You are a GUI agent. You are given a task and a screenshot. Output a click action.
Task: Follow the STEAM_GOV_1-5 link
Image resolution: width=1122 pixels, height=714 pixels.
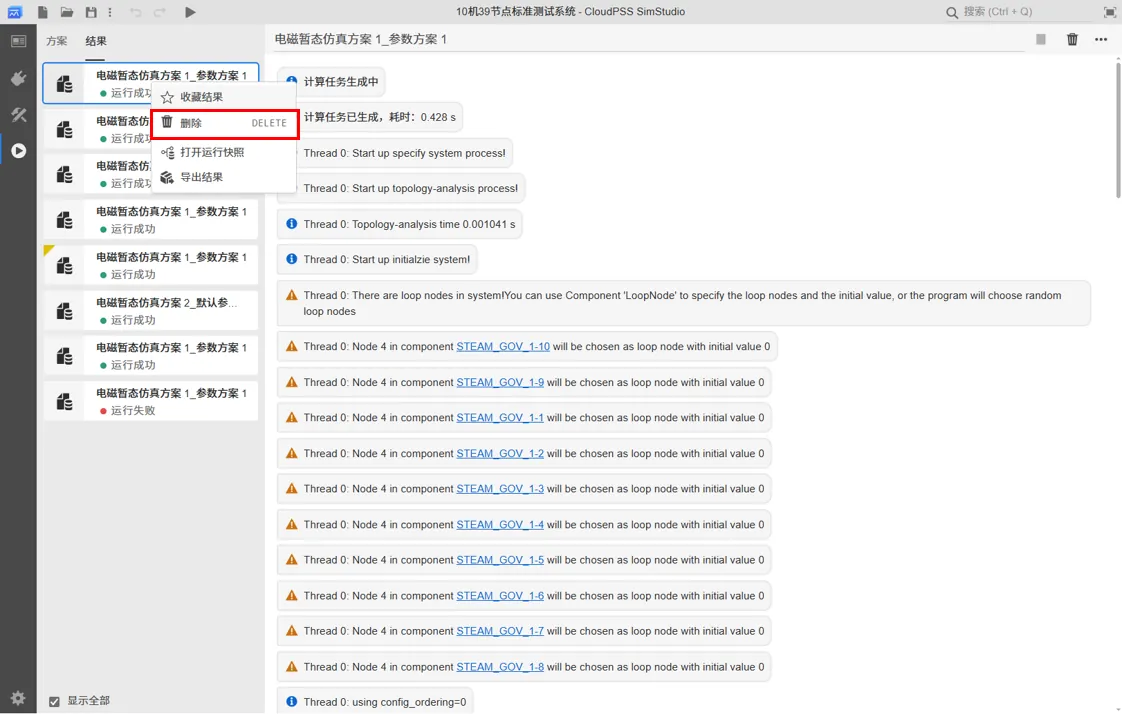pos(499,560)
